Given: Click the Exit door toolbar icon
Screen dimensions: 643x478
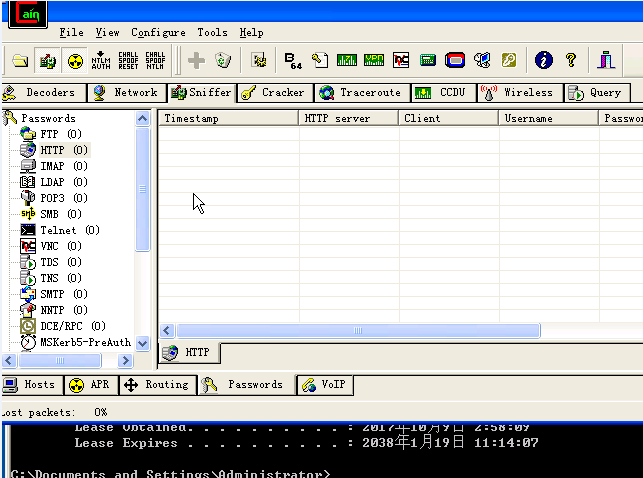Looking at the screenshot, I should 606,61.
